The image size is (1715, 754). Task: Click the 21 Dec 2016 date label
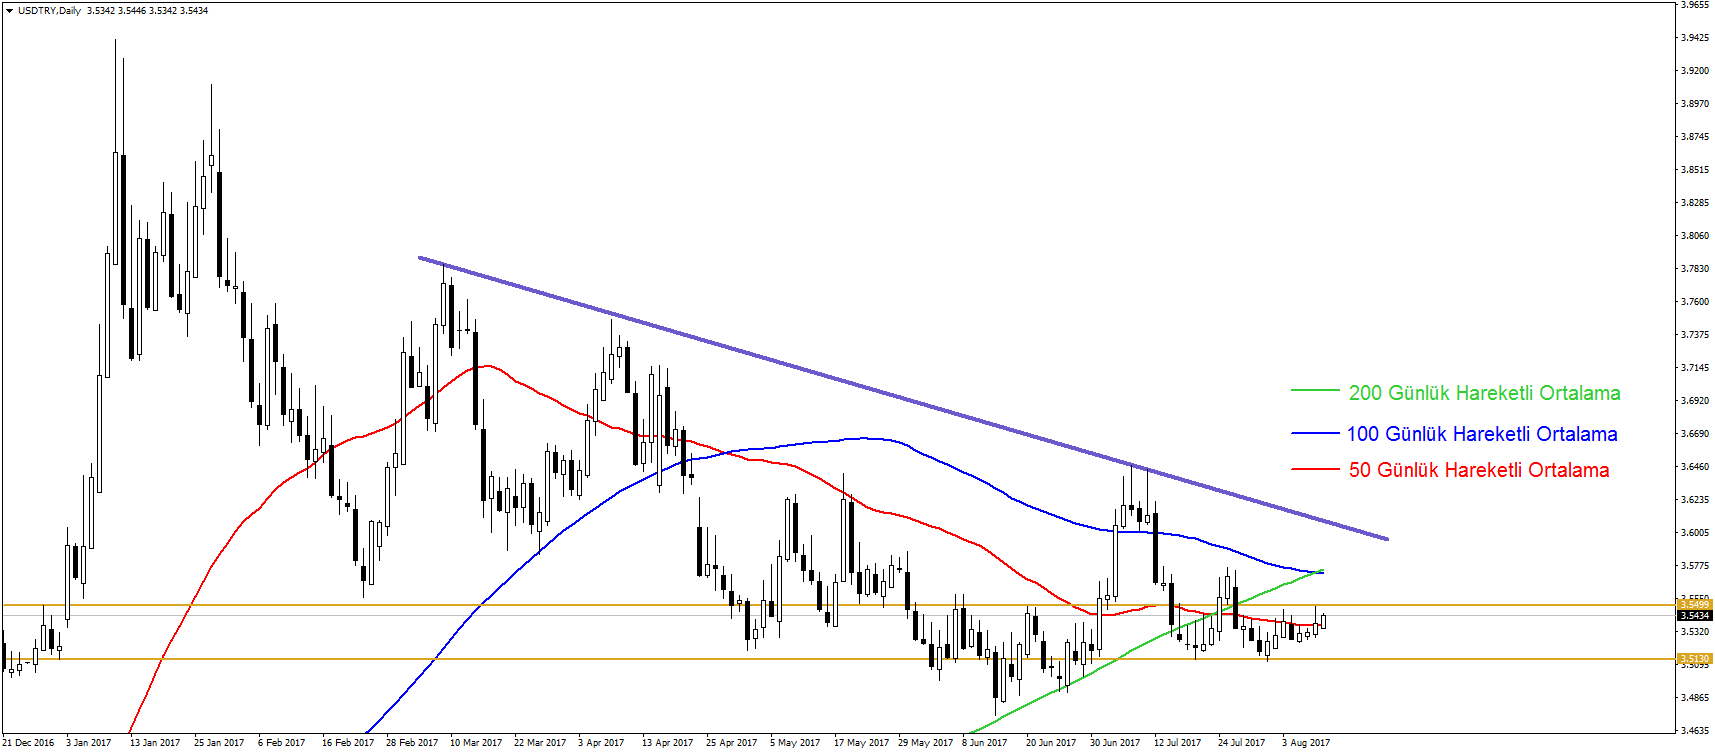coord(29,743)
